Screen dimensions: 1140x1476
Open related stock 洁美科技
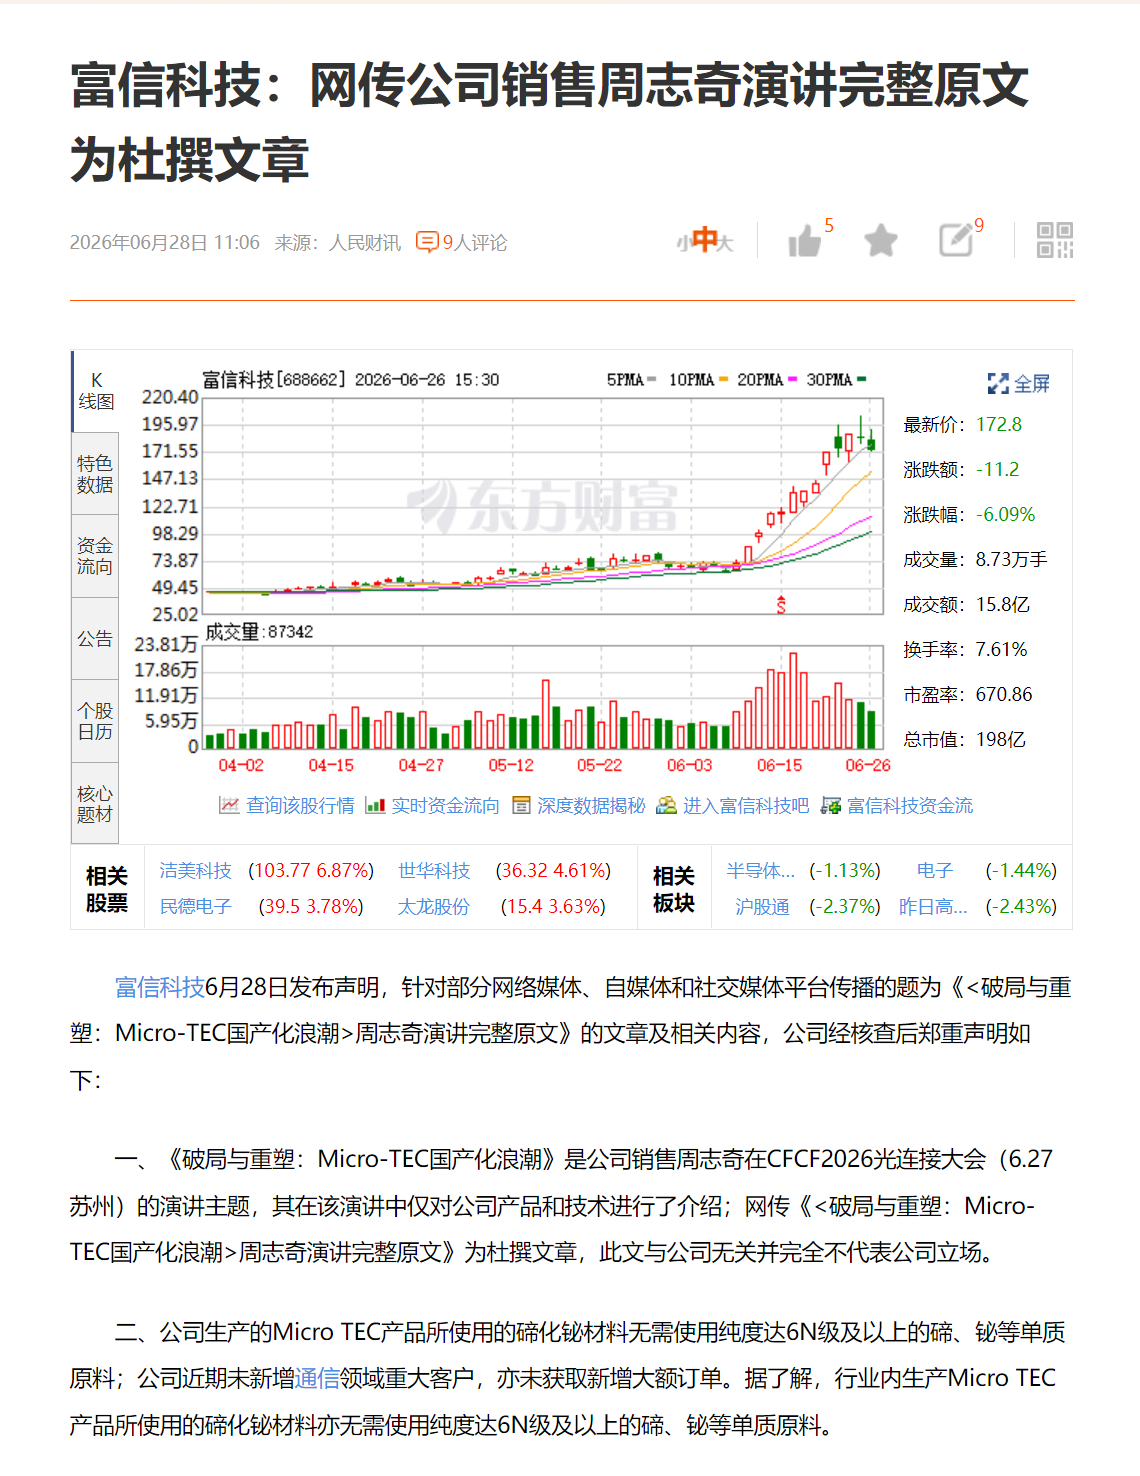click(x=196, y=871)
